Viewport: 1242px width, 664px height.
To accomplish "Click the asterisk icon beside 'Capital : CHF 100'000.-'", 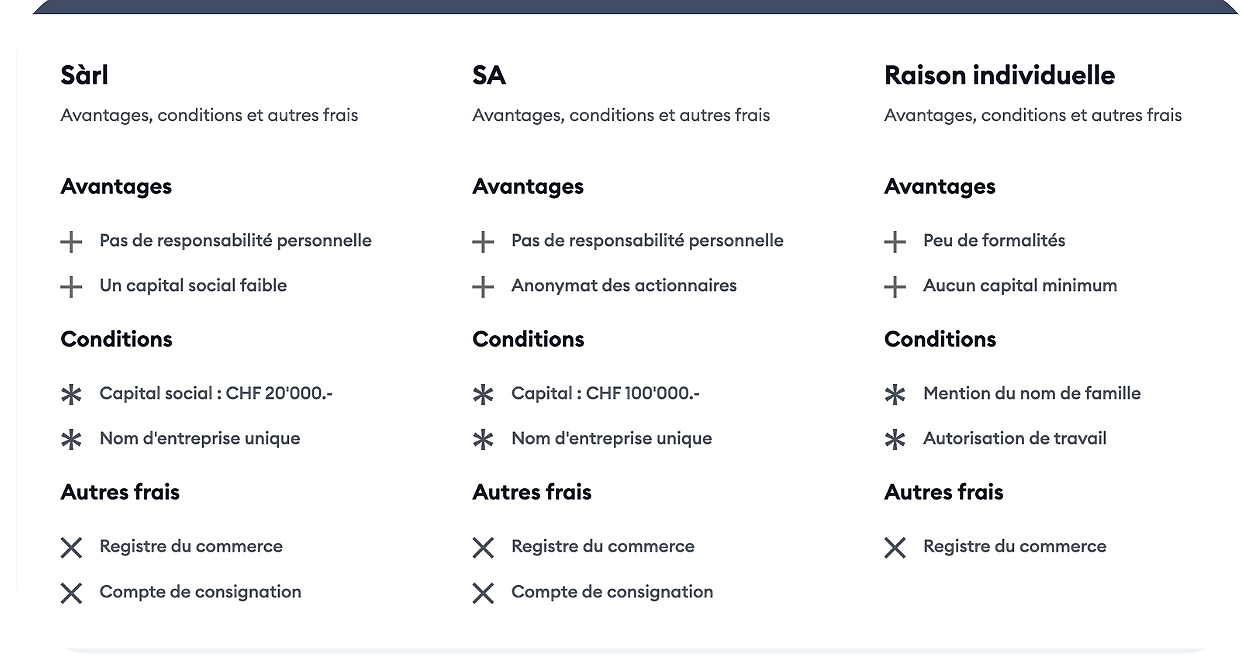I will point(483,395).
